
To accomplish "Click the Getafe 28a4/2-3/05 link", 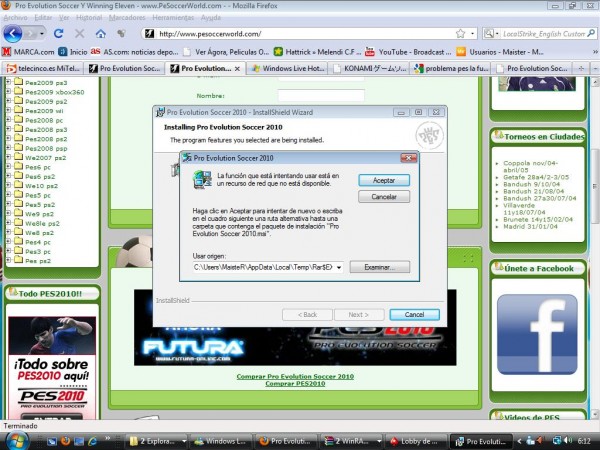I will click(x=536, y=177).
